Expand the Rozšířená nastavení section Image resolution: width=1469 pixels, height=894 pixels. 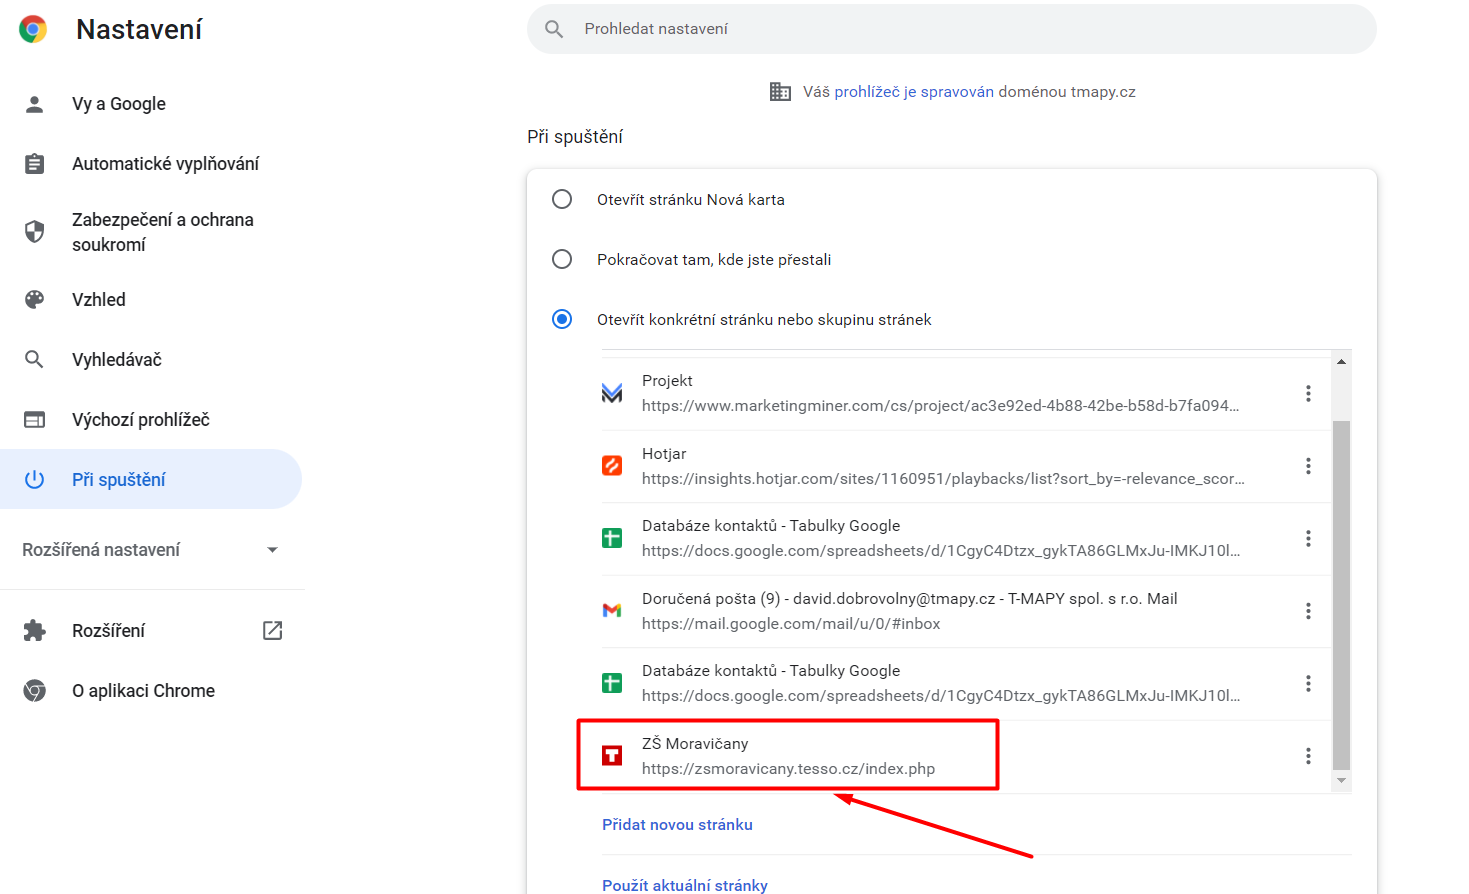point(151,550)
